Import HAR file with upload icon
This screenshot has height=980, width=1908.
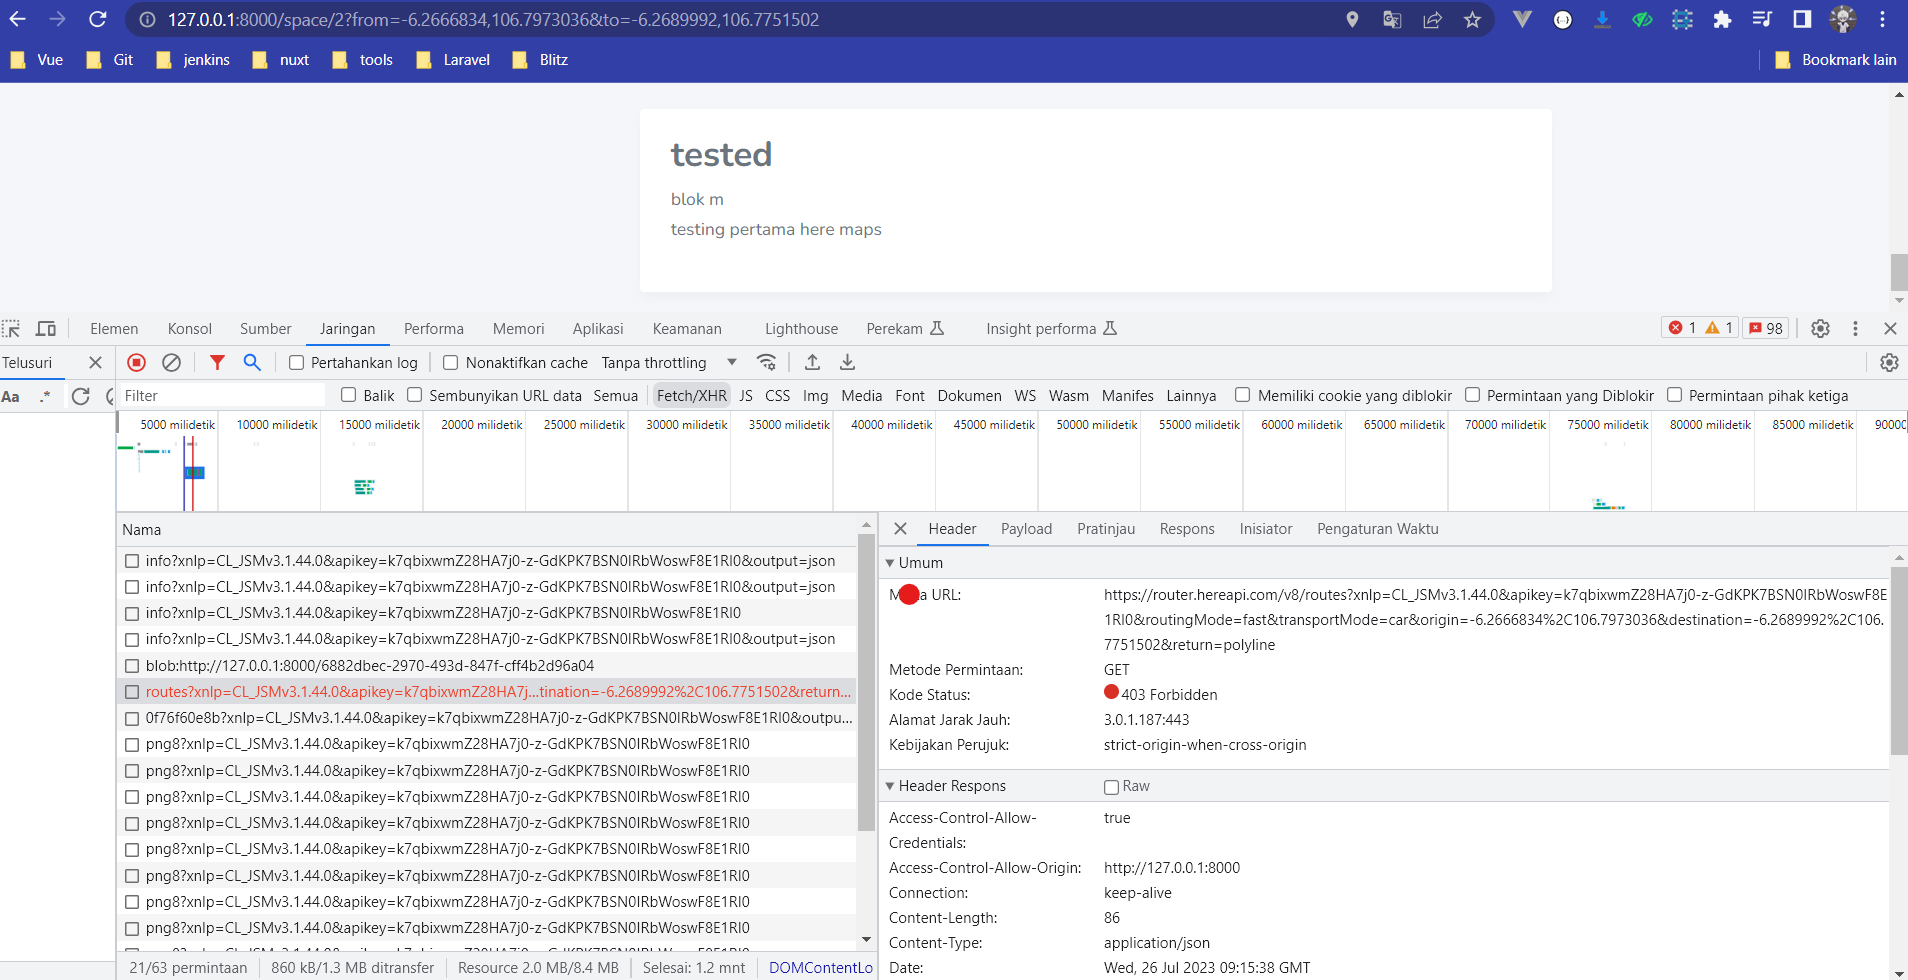(x=812, y=362)
